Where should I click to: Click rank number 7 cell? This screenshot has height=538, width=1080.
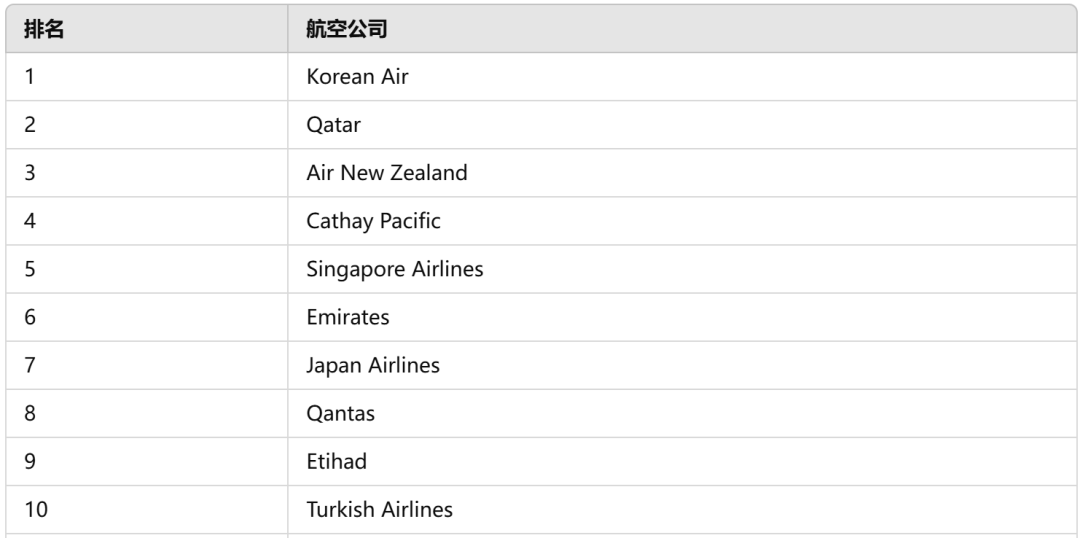coord(147,365)
